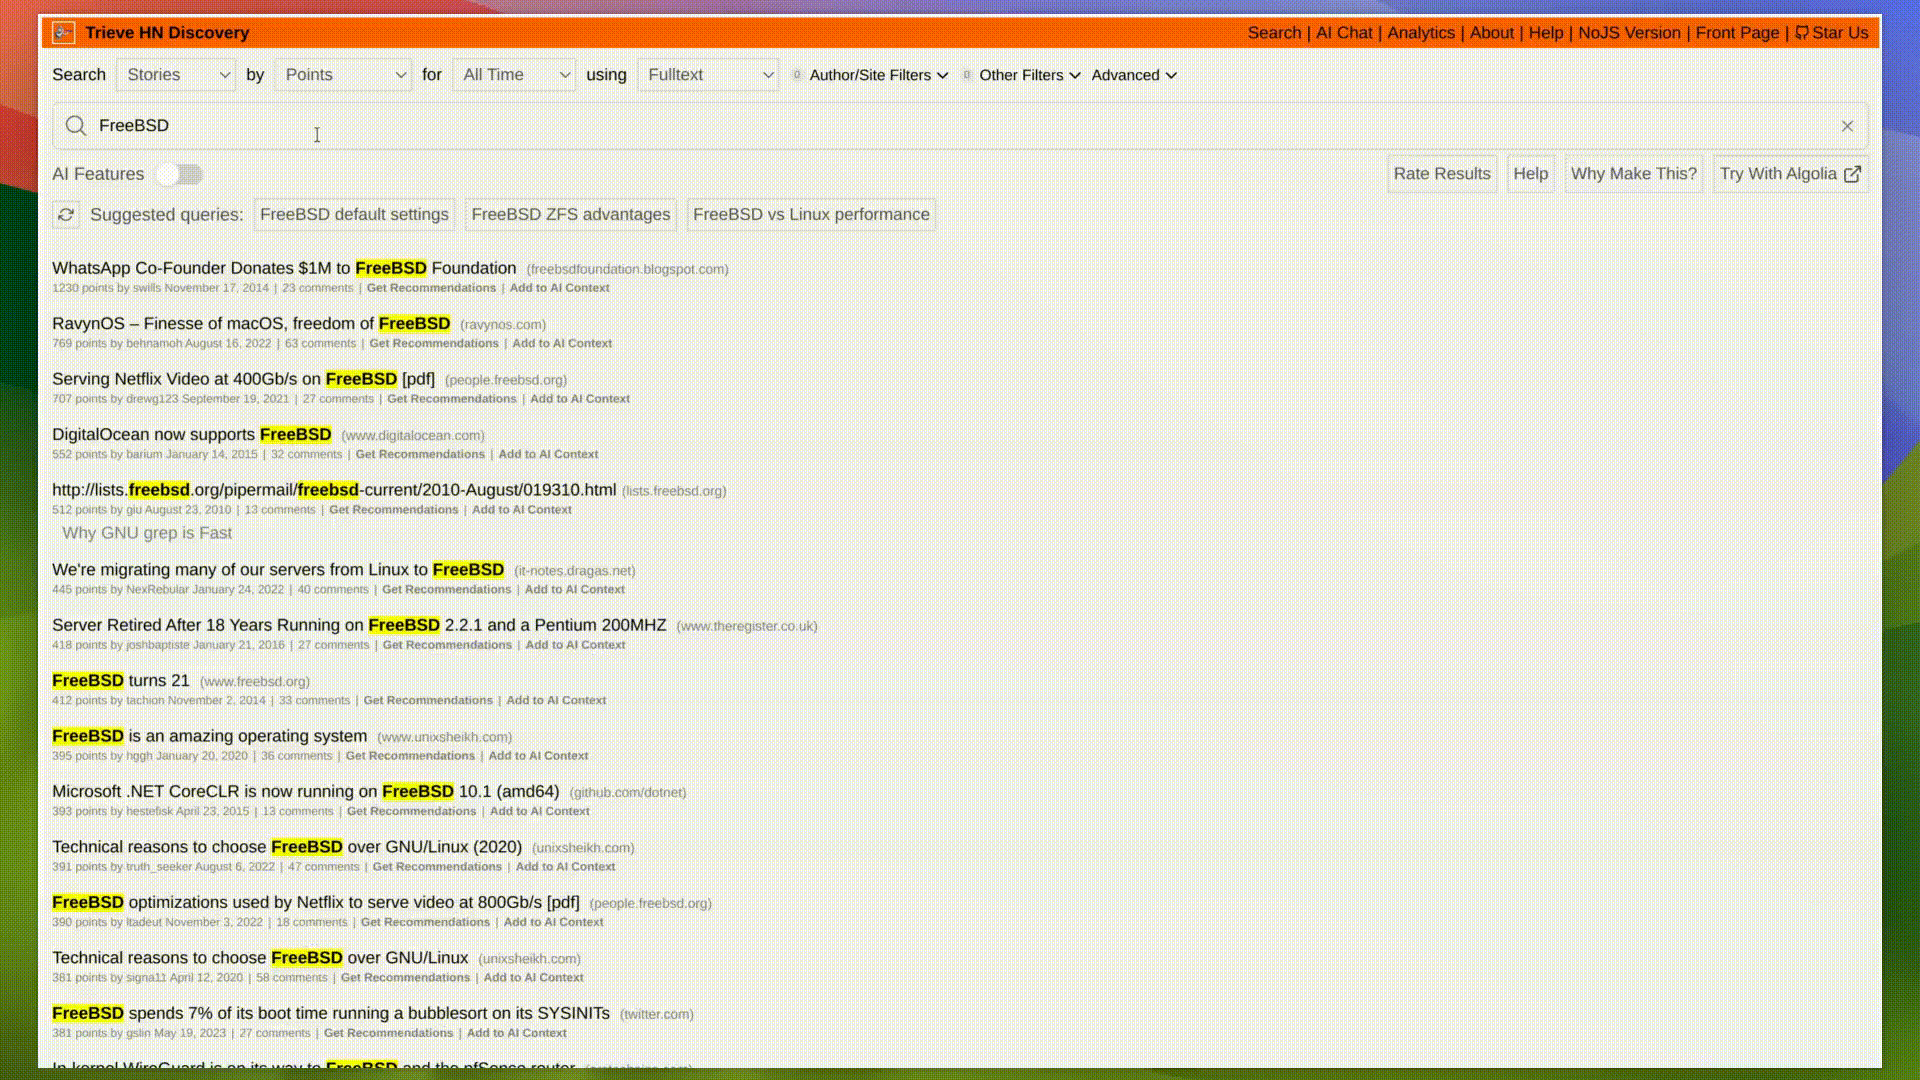Click the Trieve HN Discovery app icon
Viewport: 1920px width, 1080px height.
tap(62, 32)
